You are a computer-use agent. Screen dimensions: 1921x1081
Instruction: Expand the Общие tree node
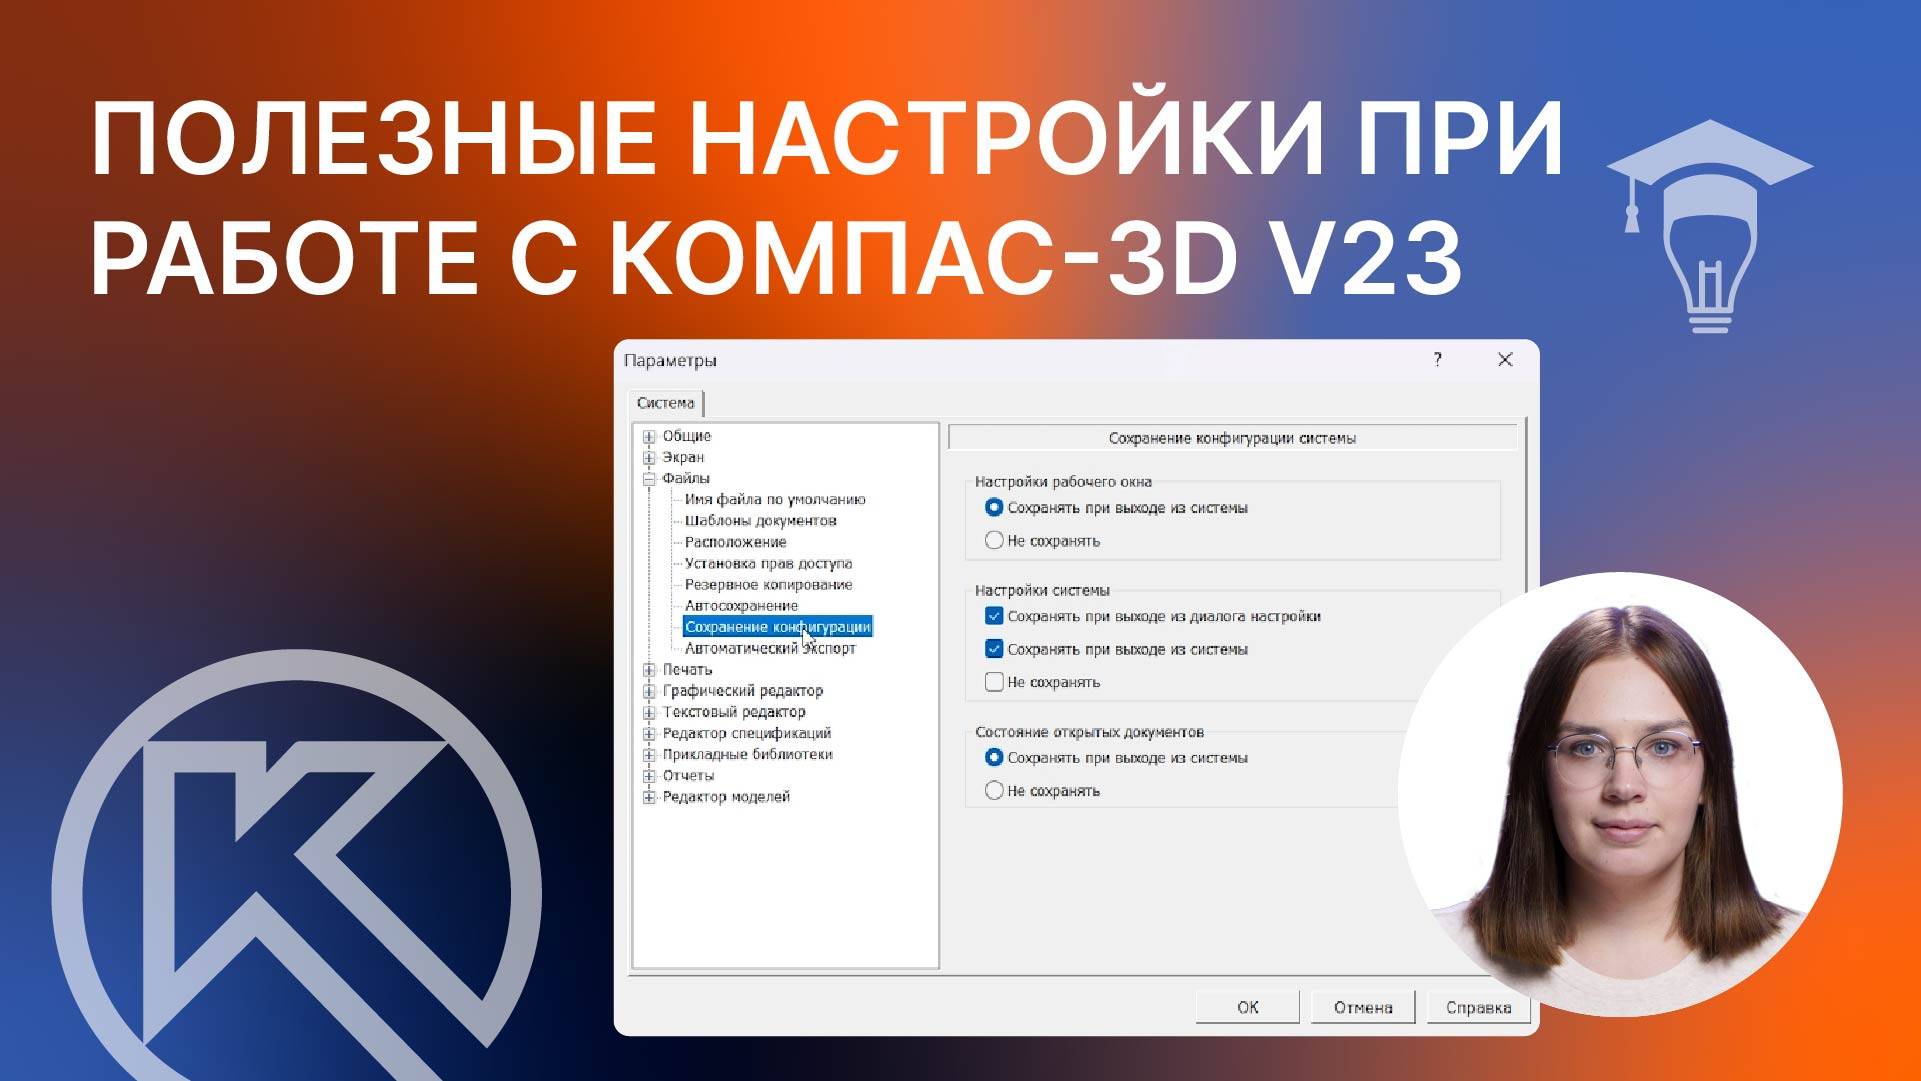[x=649, y=437]
